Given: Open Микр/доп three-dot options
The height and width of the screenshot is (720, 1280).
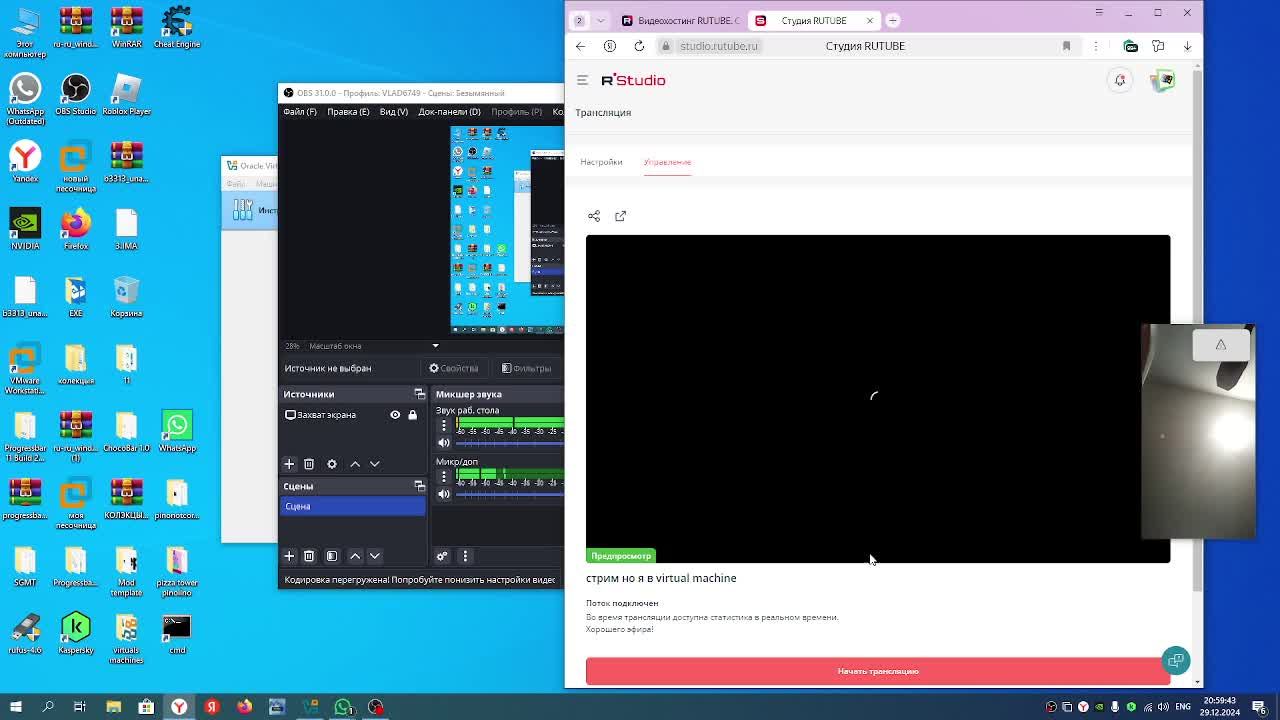Looking at the screenshot, I should coord(444,477).
